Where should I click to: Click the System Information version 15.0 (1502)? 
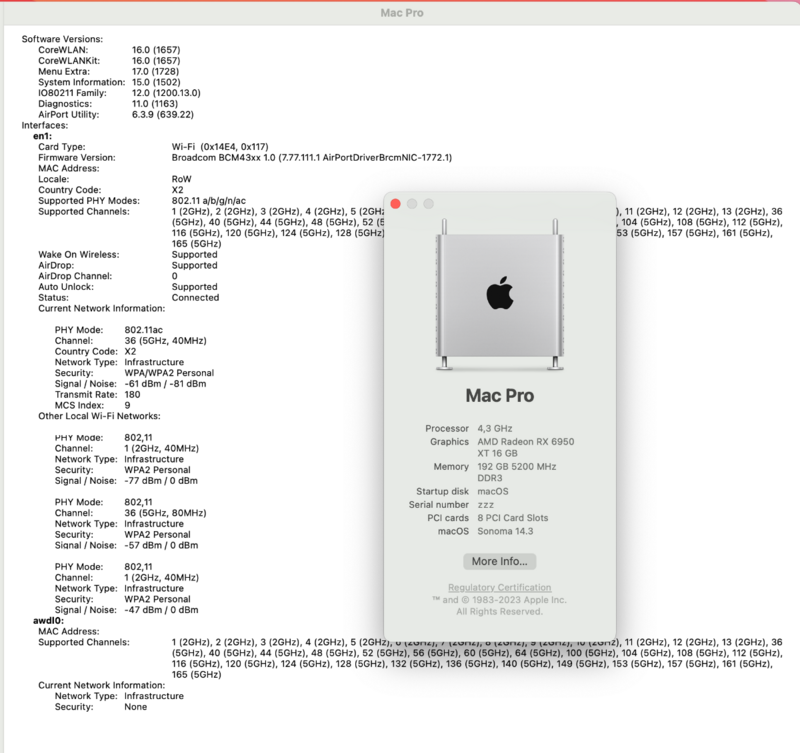[156, 82]
